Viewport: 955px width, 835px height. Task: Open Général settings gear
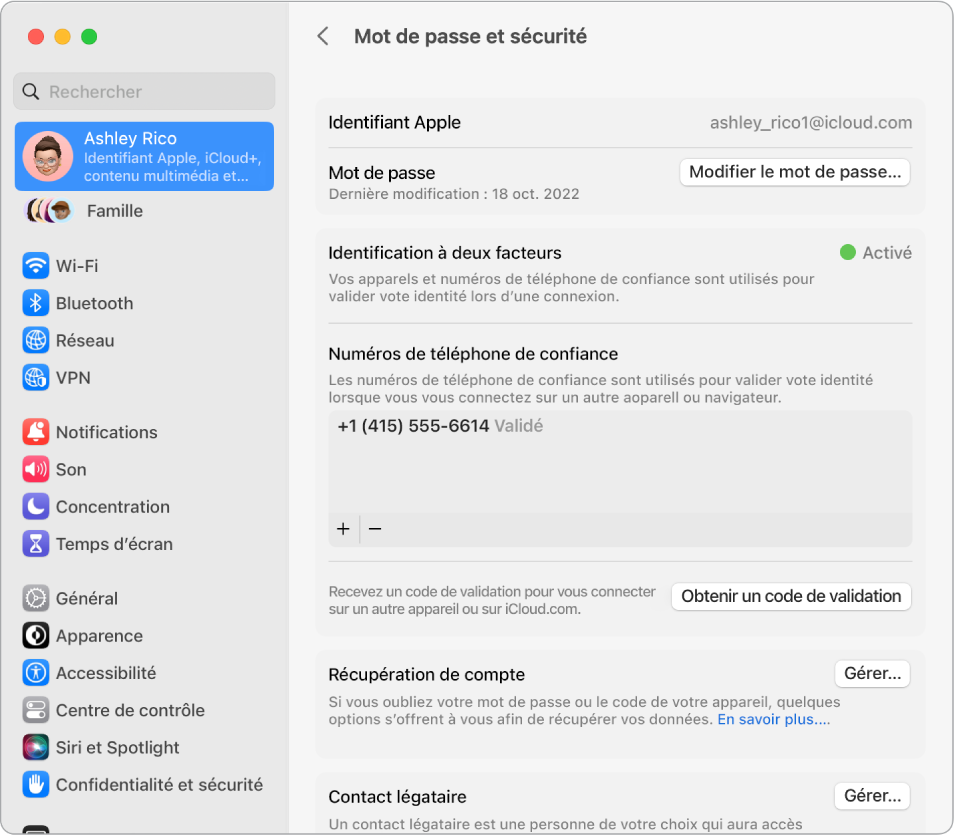(36, 598)
